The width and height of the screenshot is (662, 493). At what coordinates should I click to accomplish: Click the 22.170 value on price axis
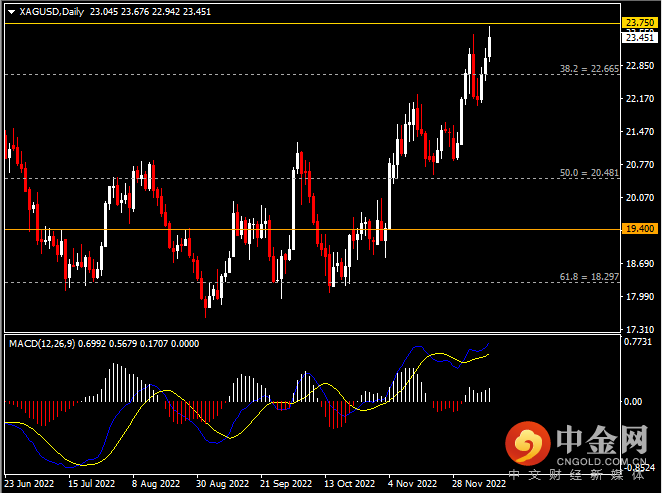tap(639, 99)
